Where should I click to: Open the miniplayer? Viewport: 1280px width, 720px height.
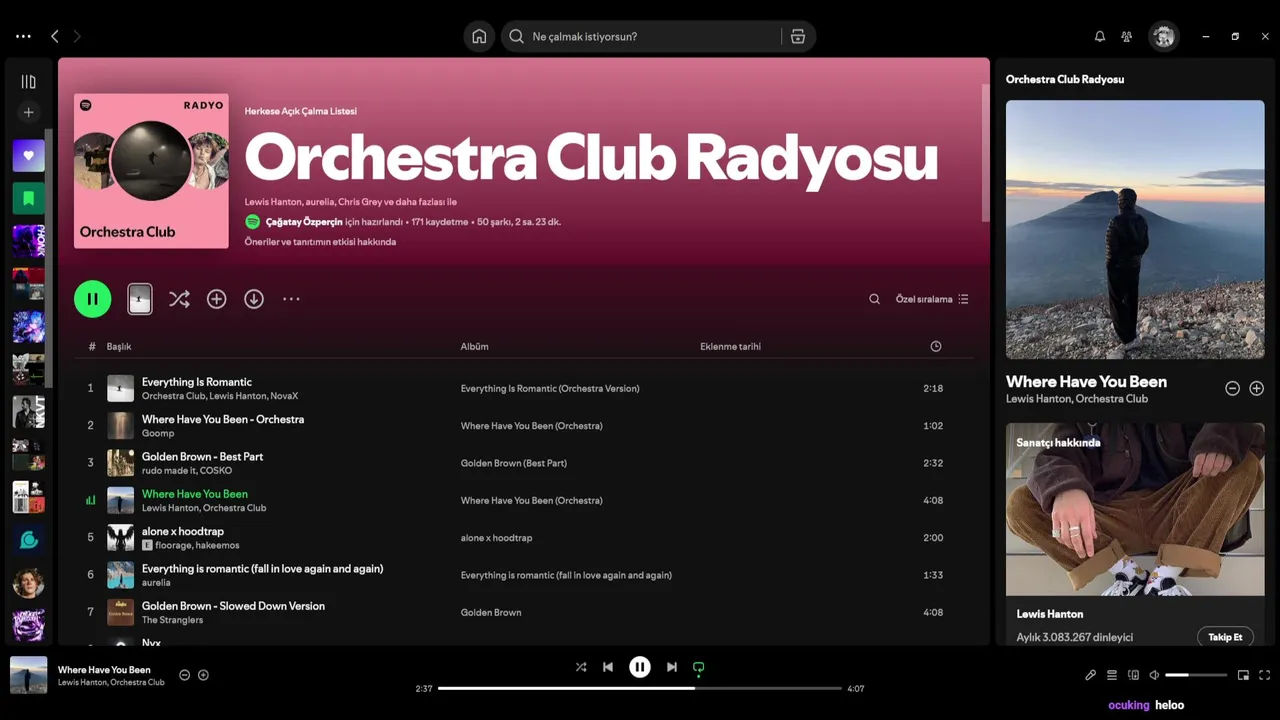1244,675
